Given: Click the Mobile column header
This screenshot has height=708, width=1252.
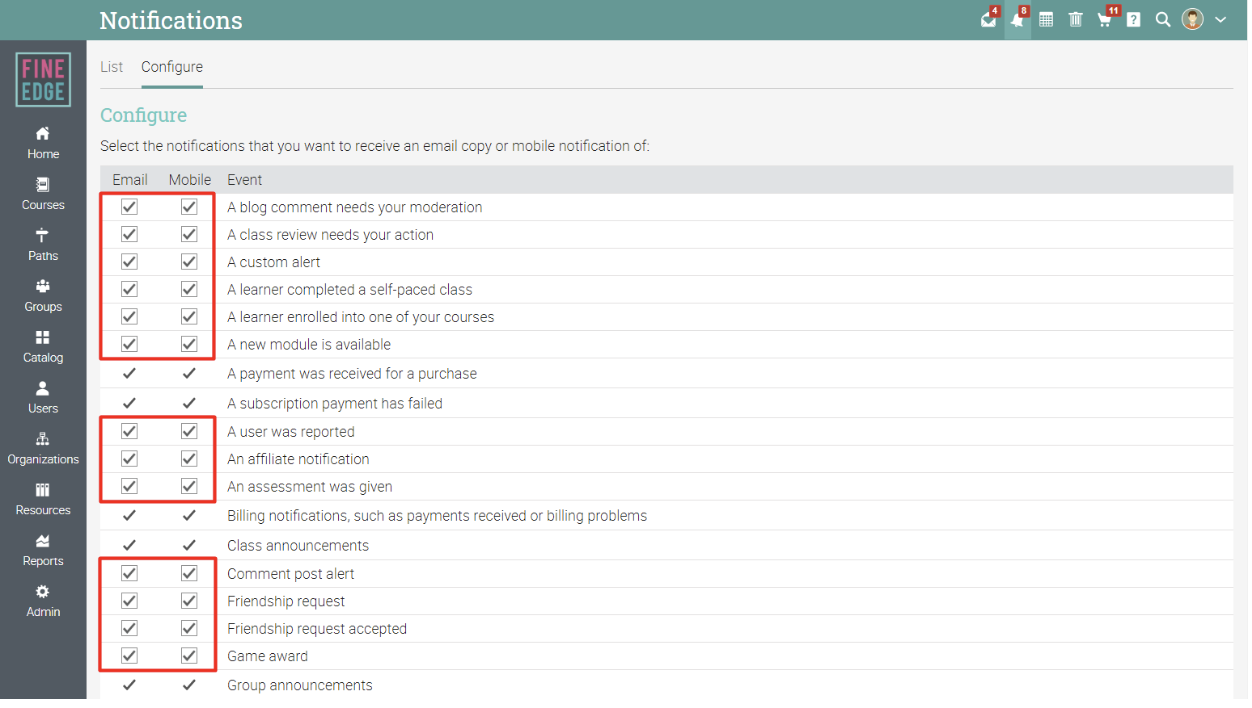Looking at the screenshot, I should point(190,180).
